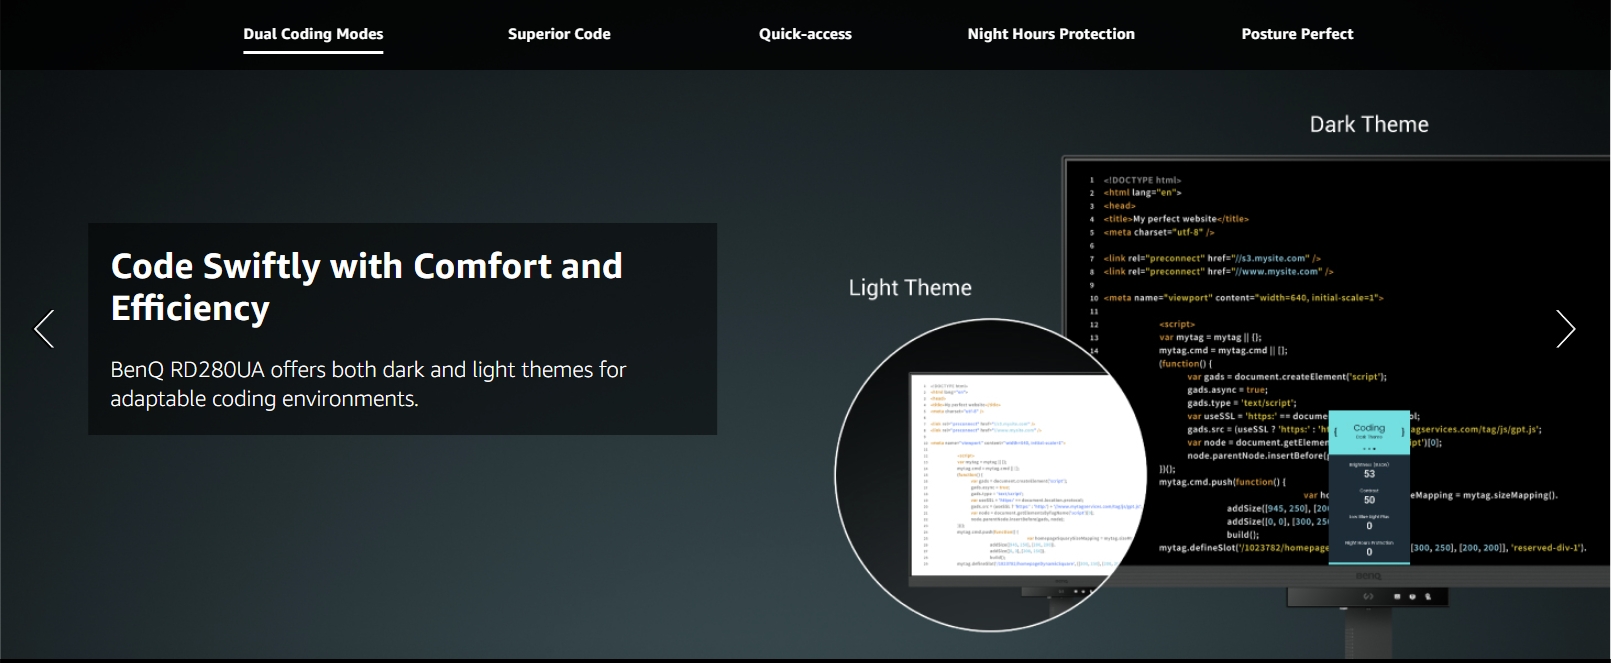Show the Night Hours Protection tab
The image size is (1611, 663).
point(1051,34)
